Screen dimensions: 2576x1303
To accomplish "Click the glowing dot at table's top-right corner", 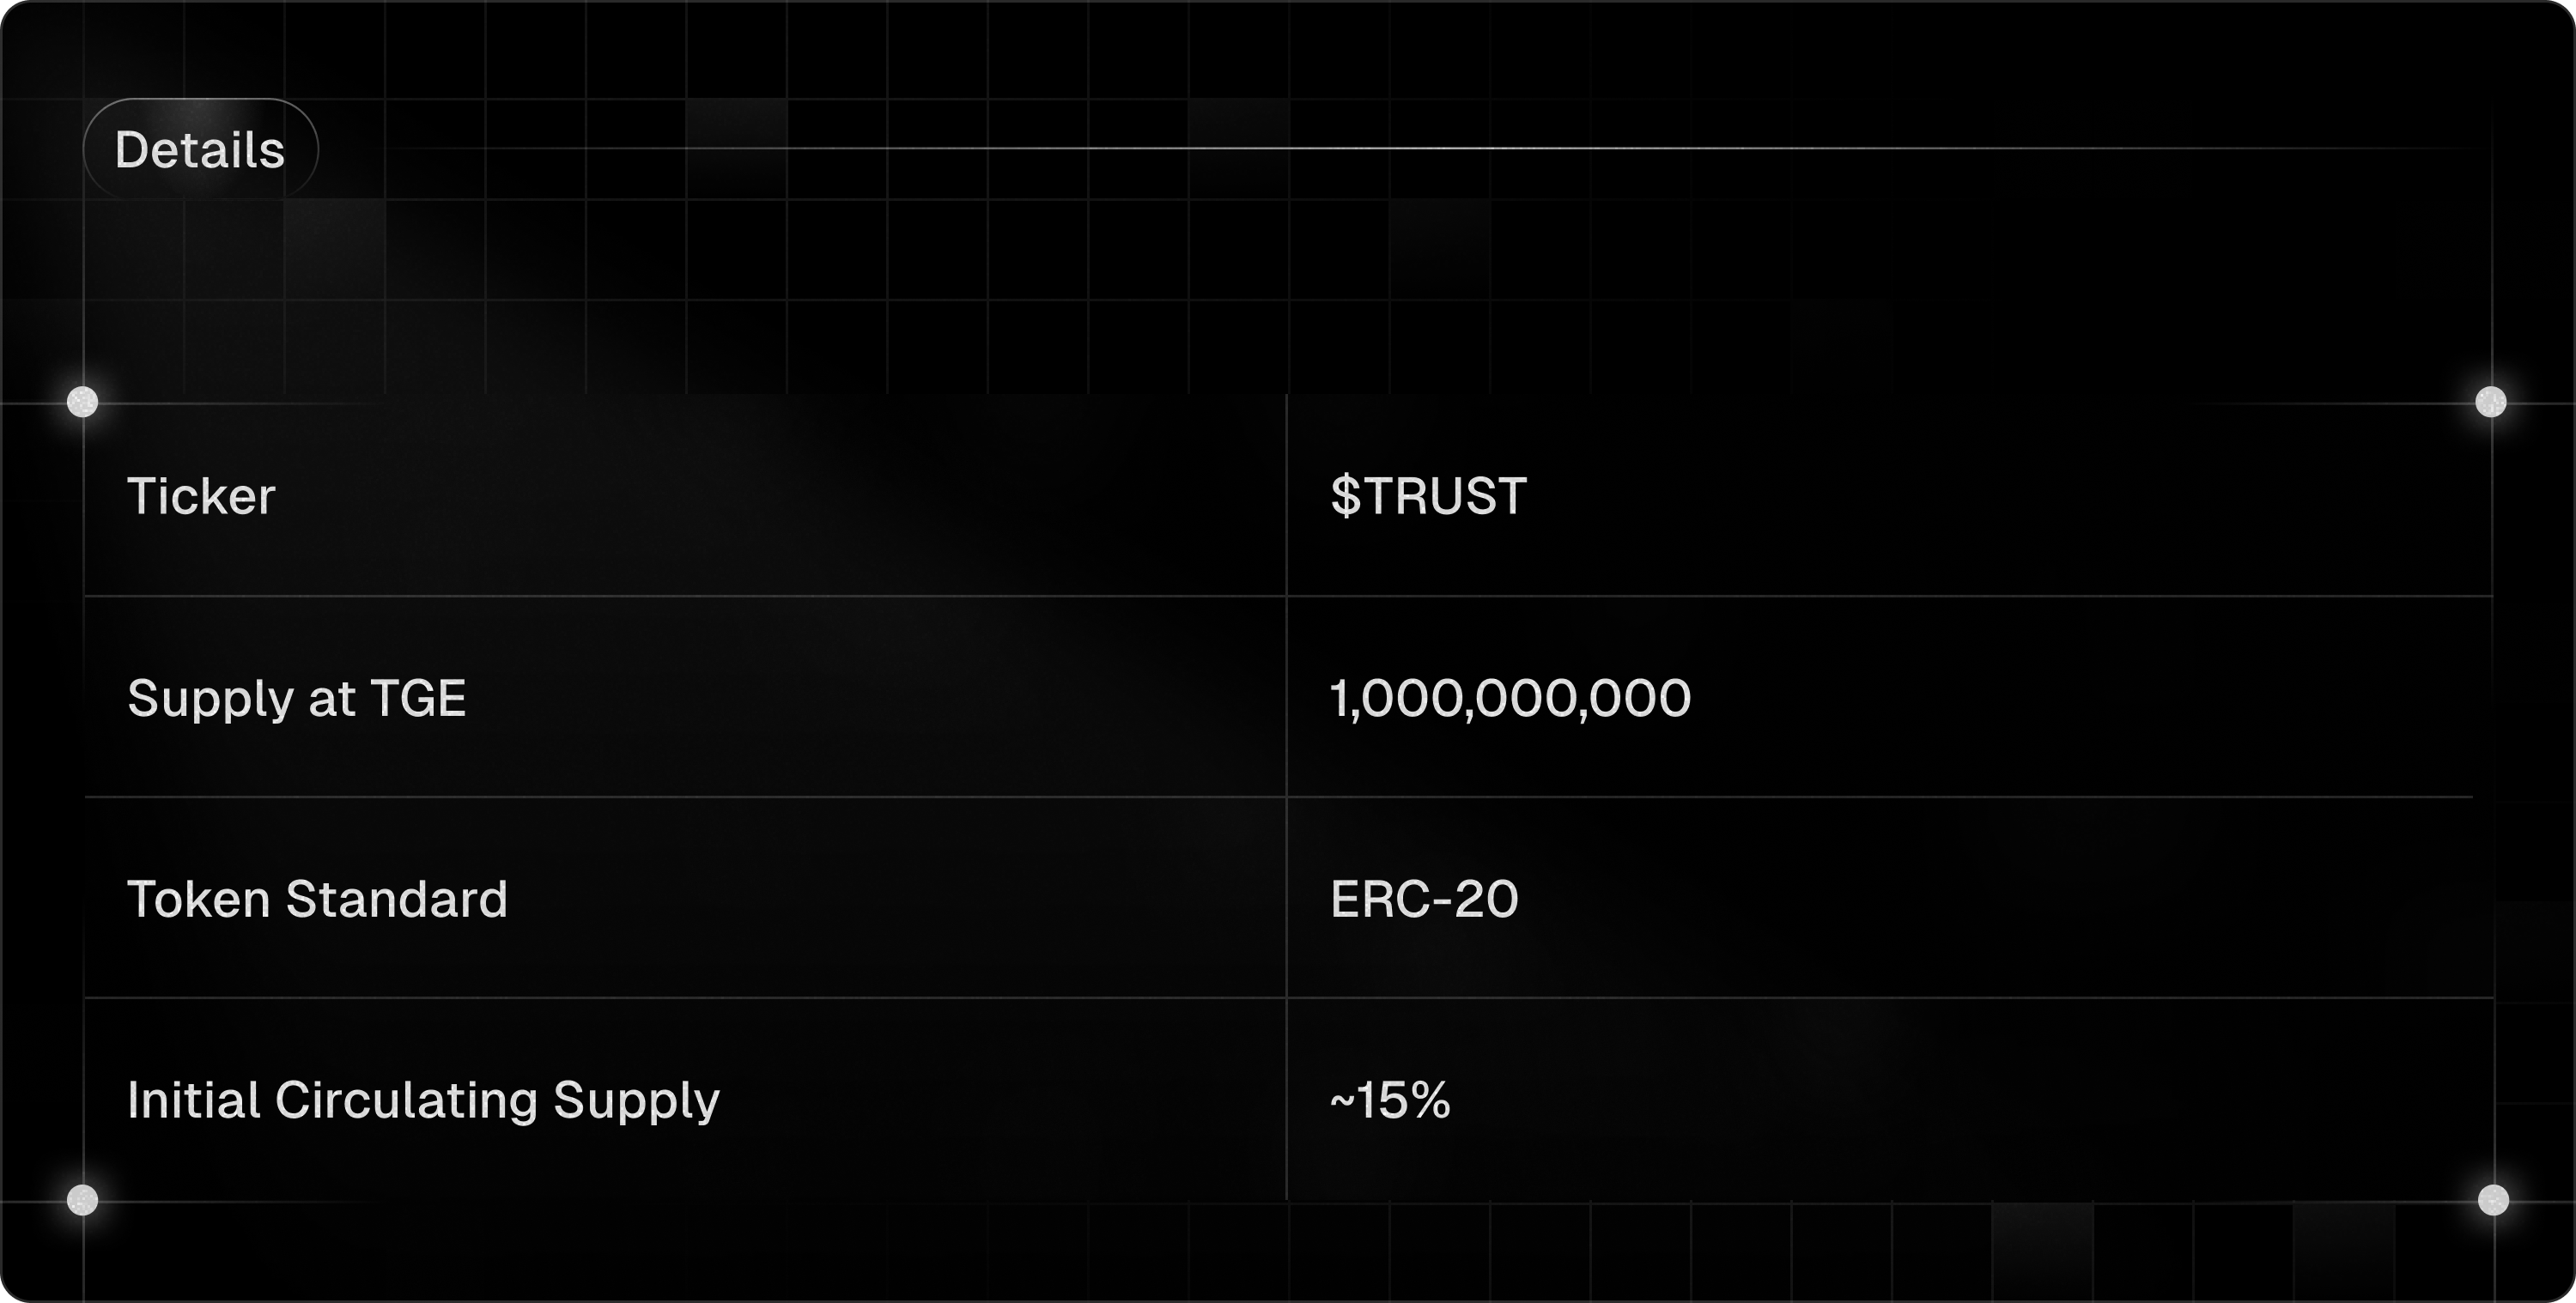I will point(2491,402).
